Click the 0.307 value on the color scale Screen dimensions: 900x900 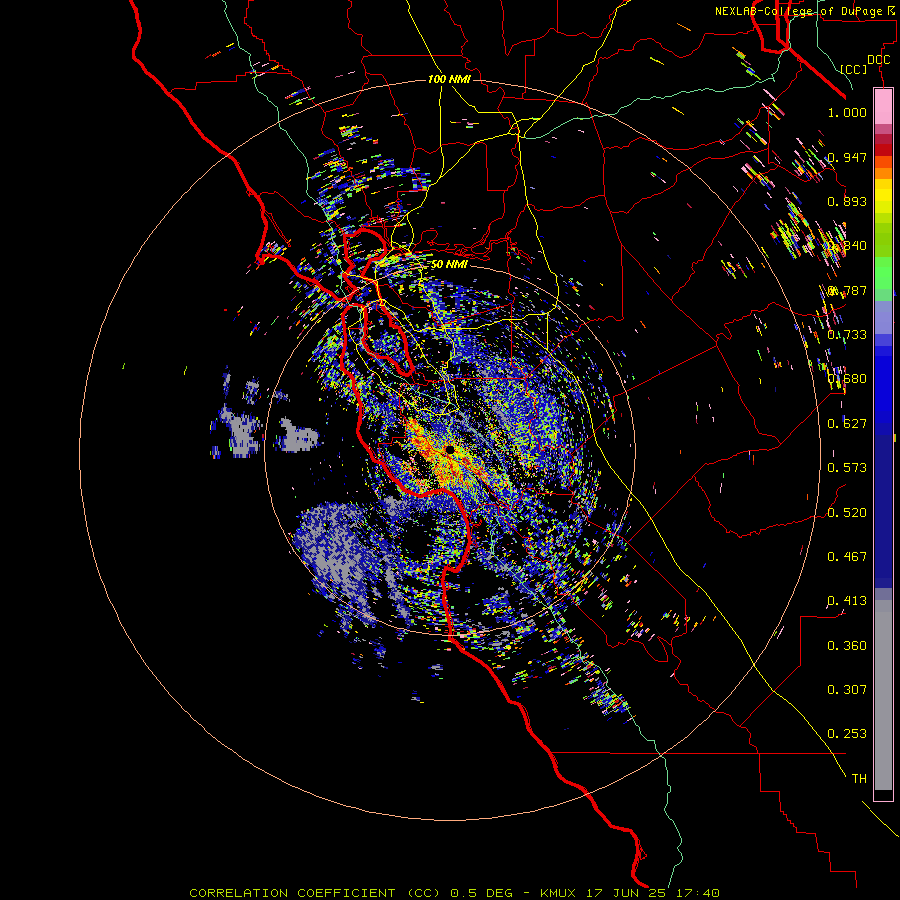pos(847,690)
